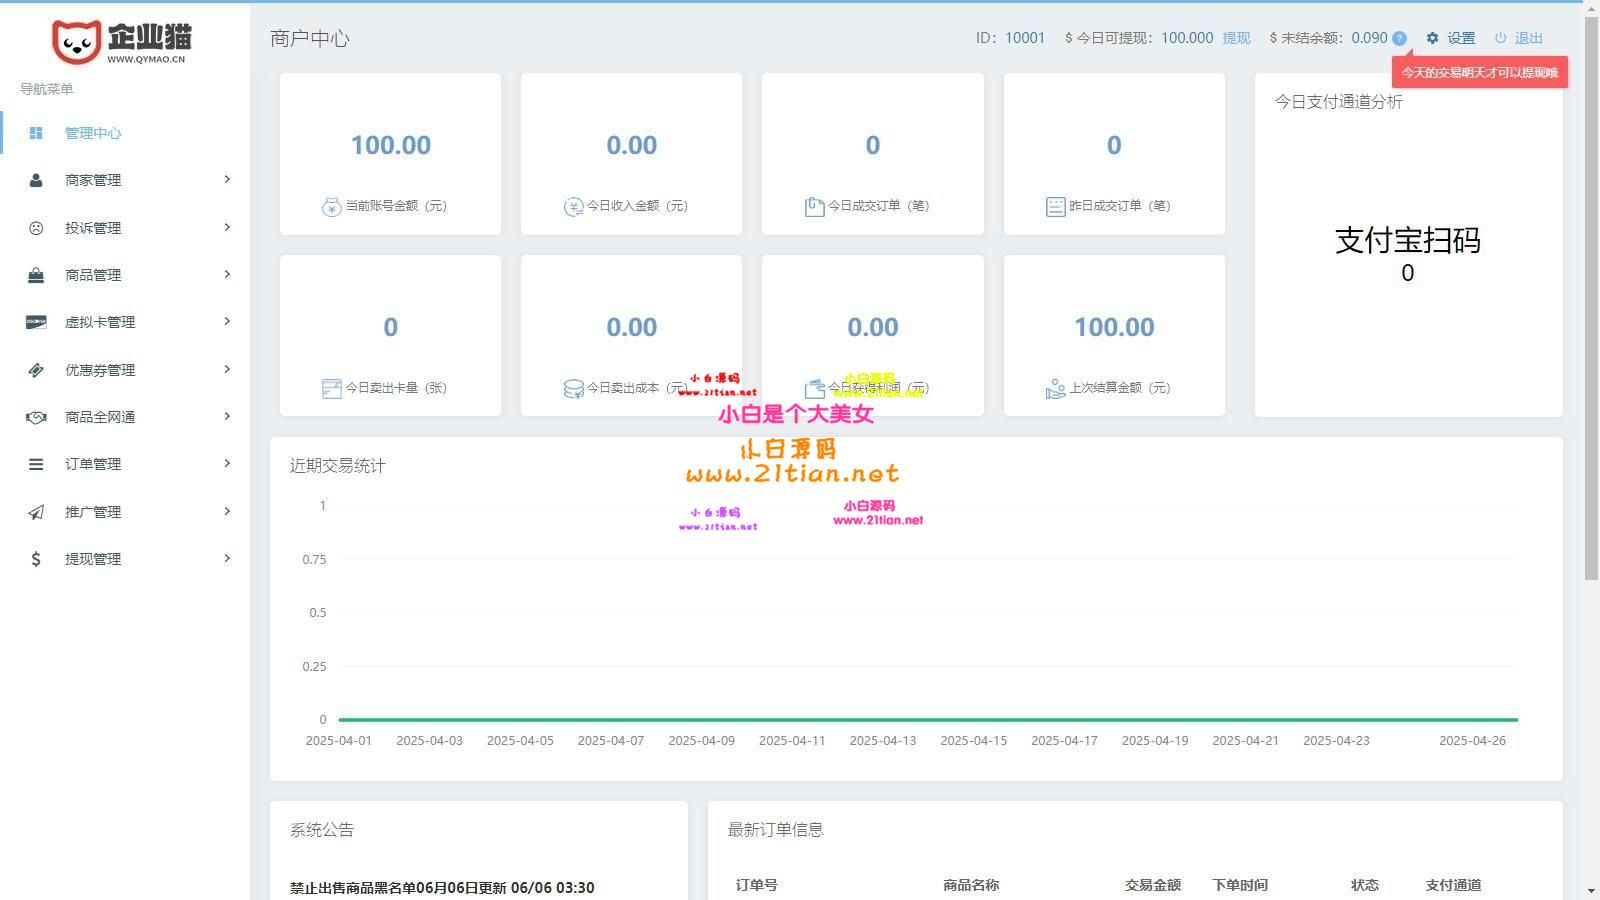Expand the 商家管理 chevron arrow
The image size is (1600, 900).
click(x=227, y=179)
